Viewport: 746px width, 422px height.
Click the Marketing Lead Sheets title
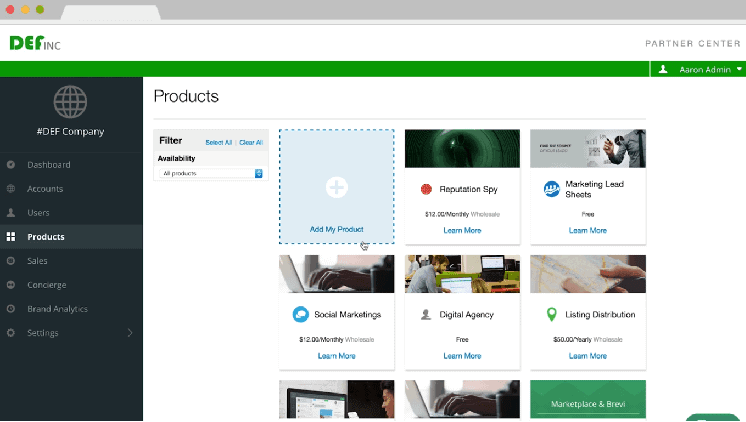[595, 189]
